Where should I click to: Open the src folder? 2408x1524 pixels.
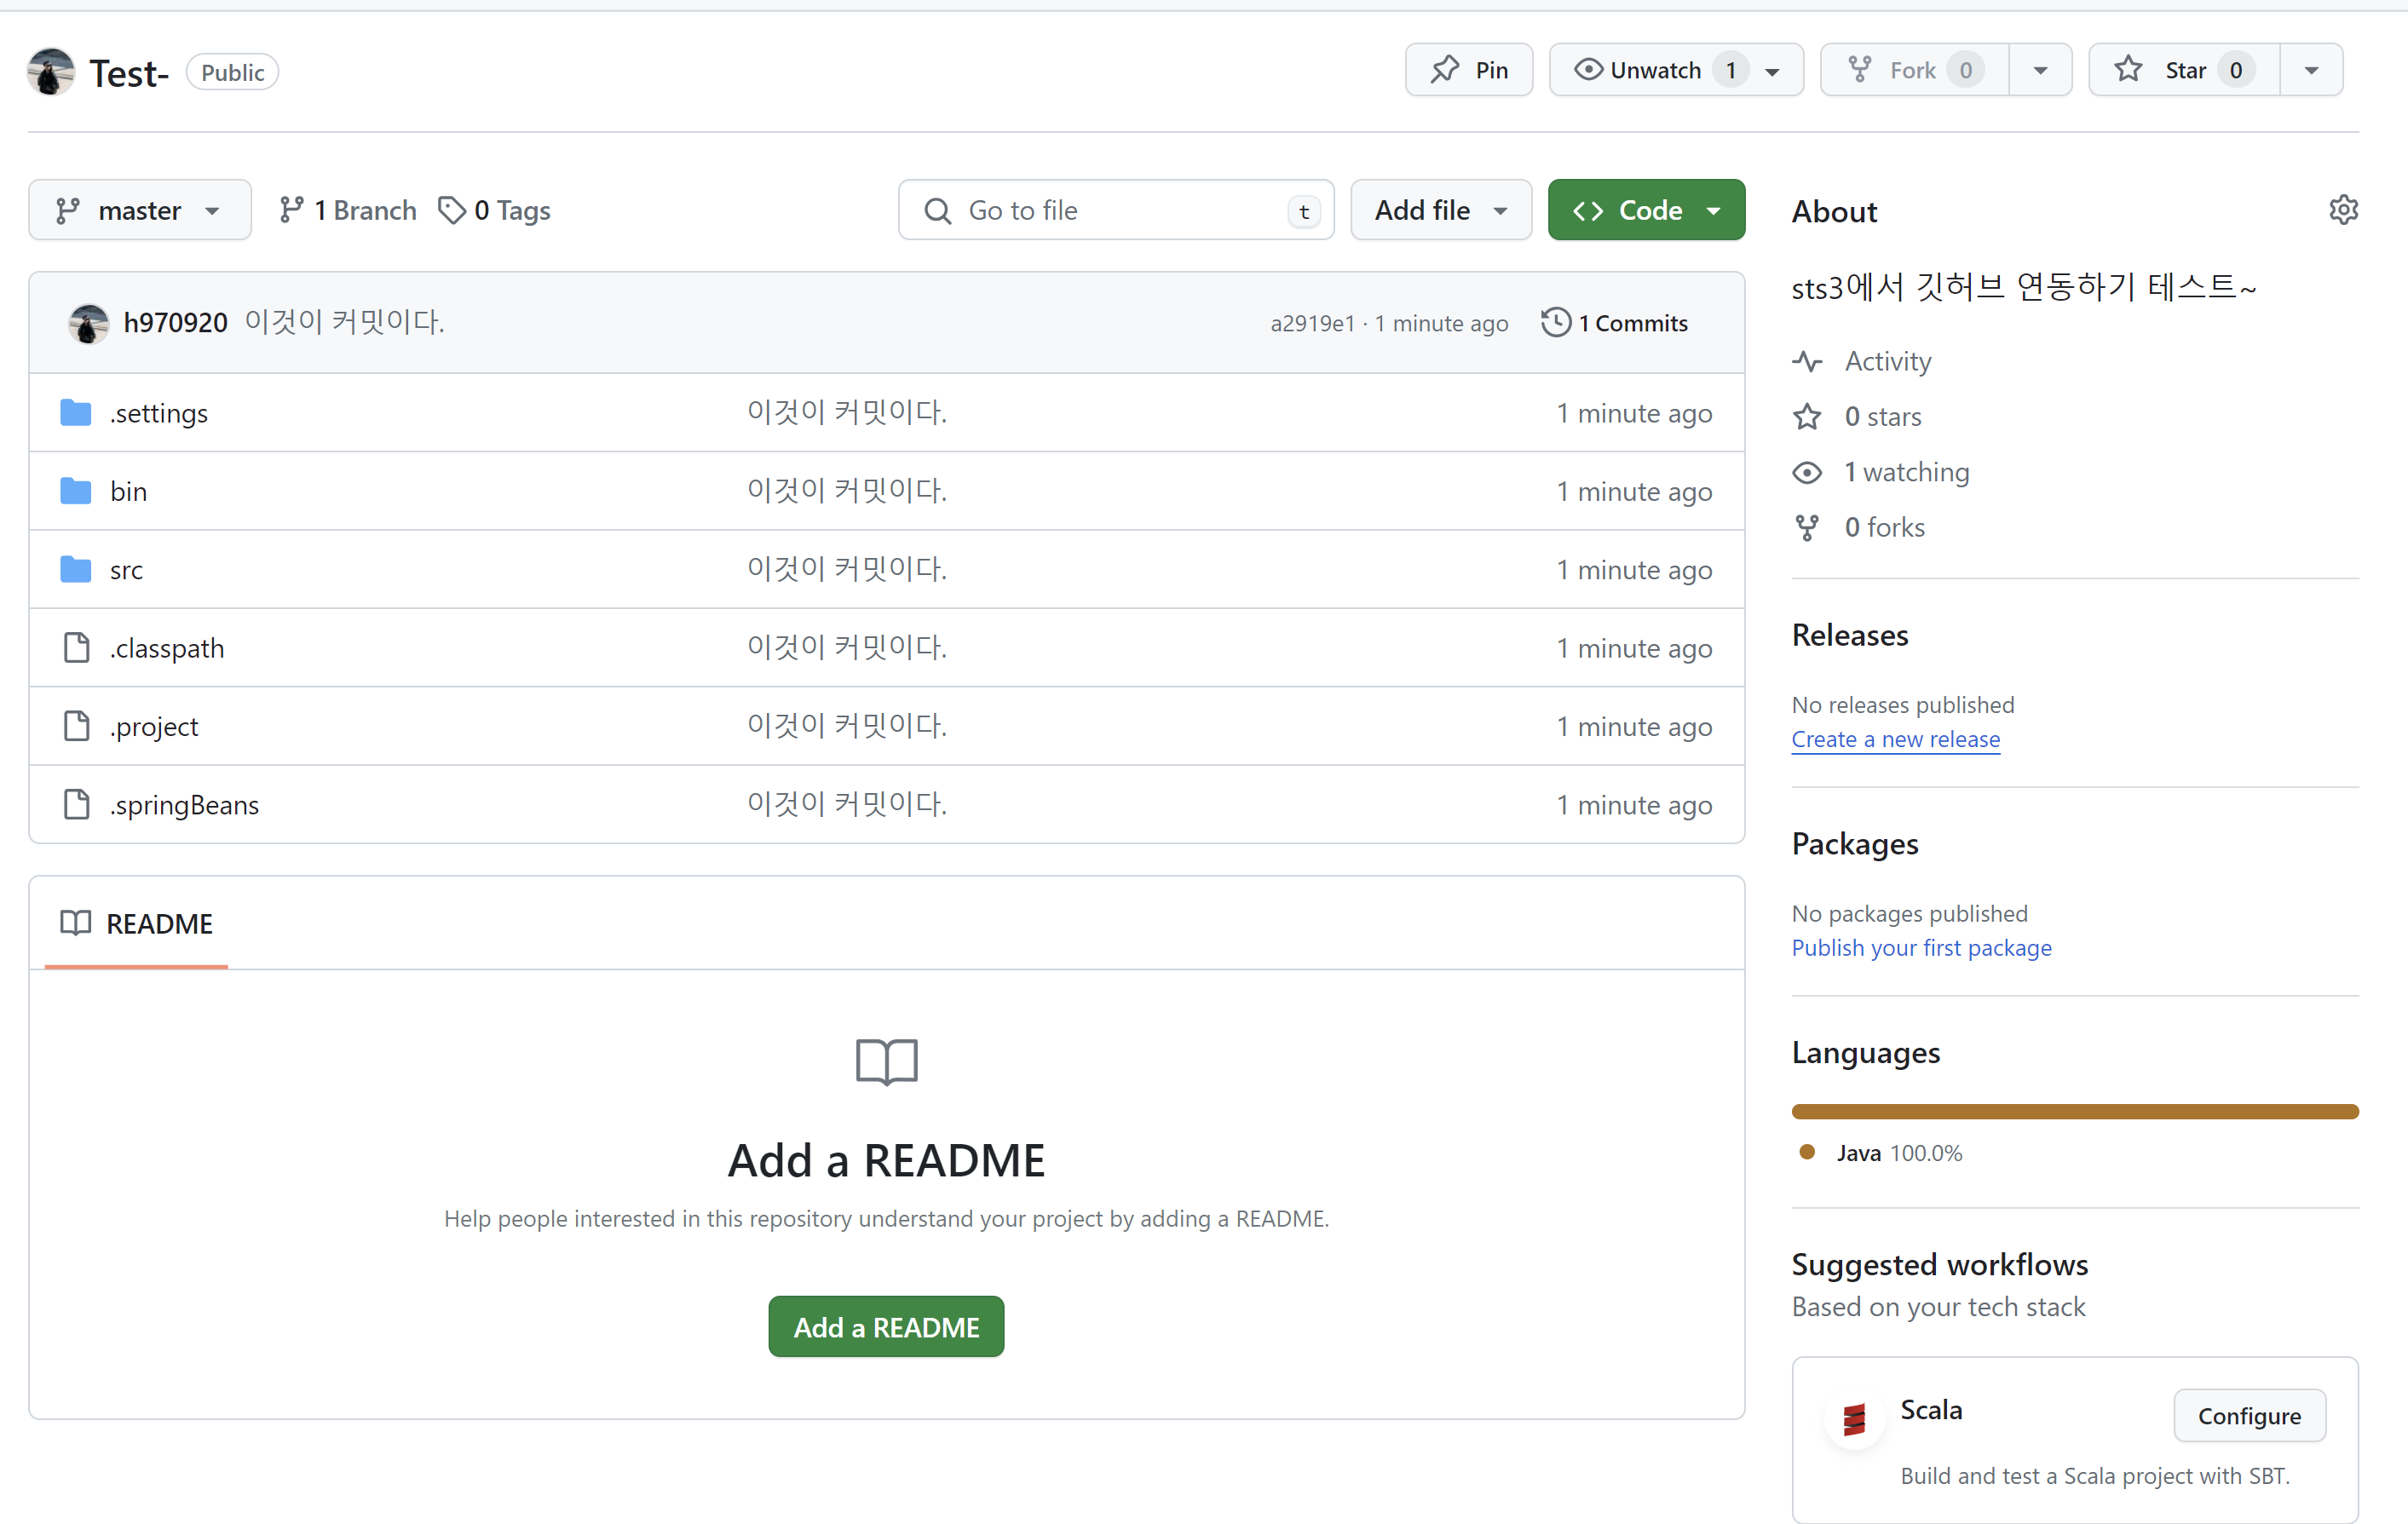(x=126, y=570)
